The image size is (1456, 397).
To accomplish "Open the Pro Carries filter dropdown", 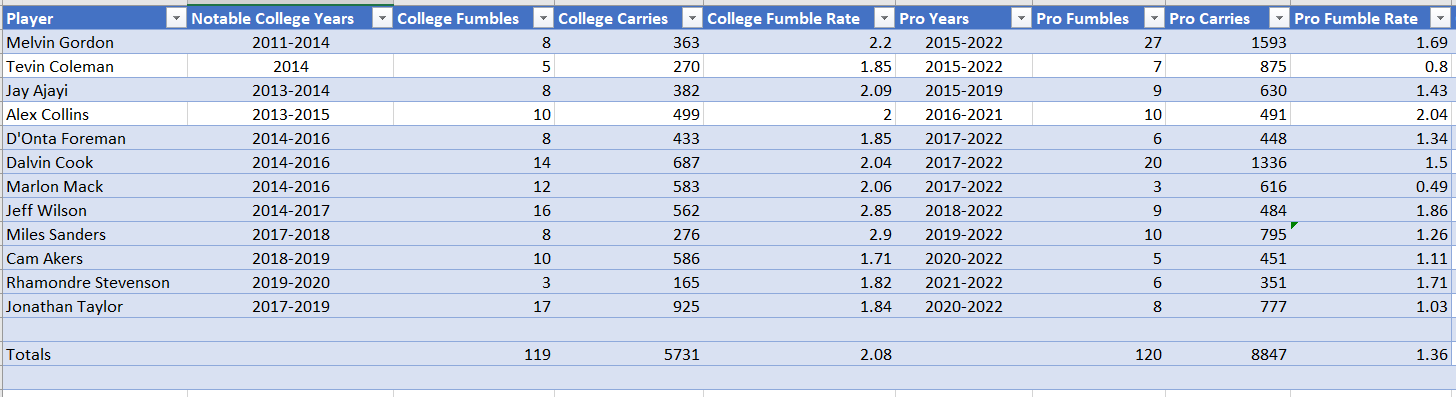I will 1279,18.
